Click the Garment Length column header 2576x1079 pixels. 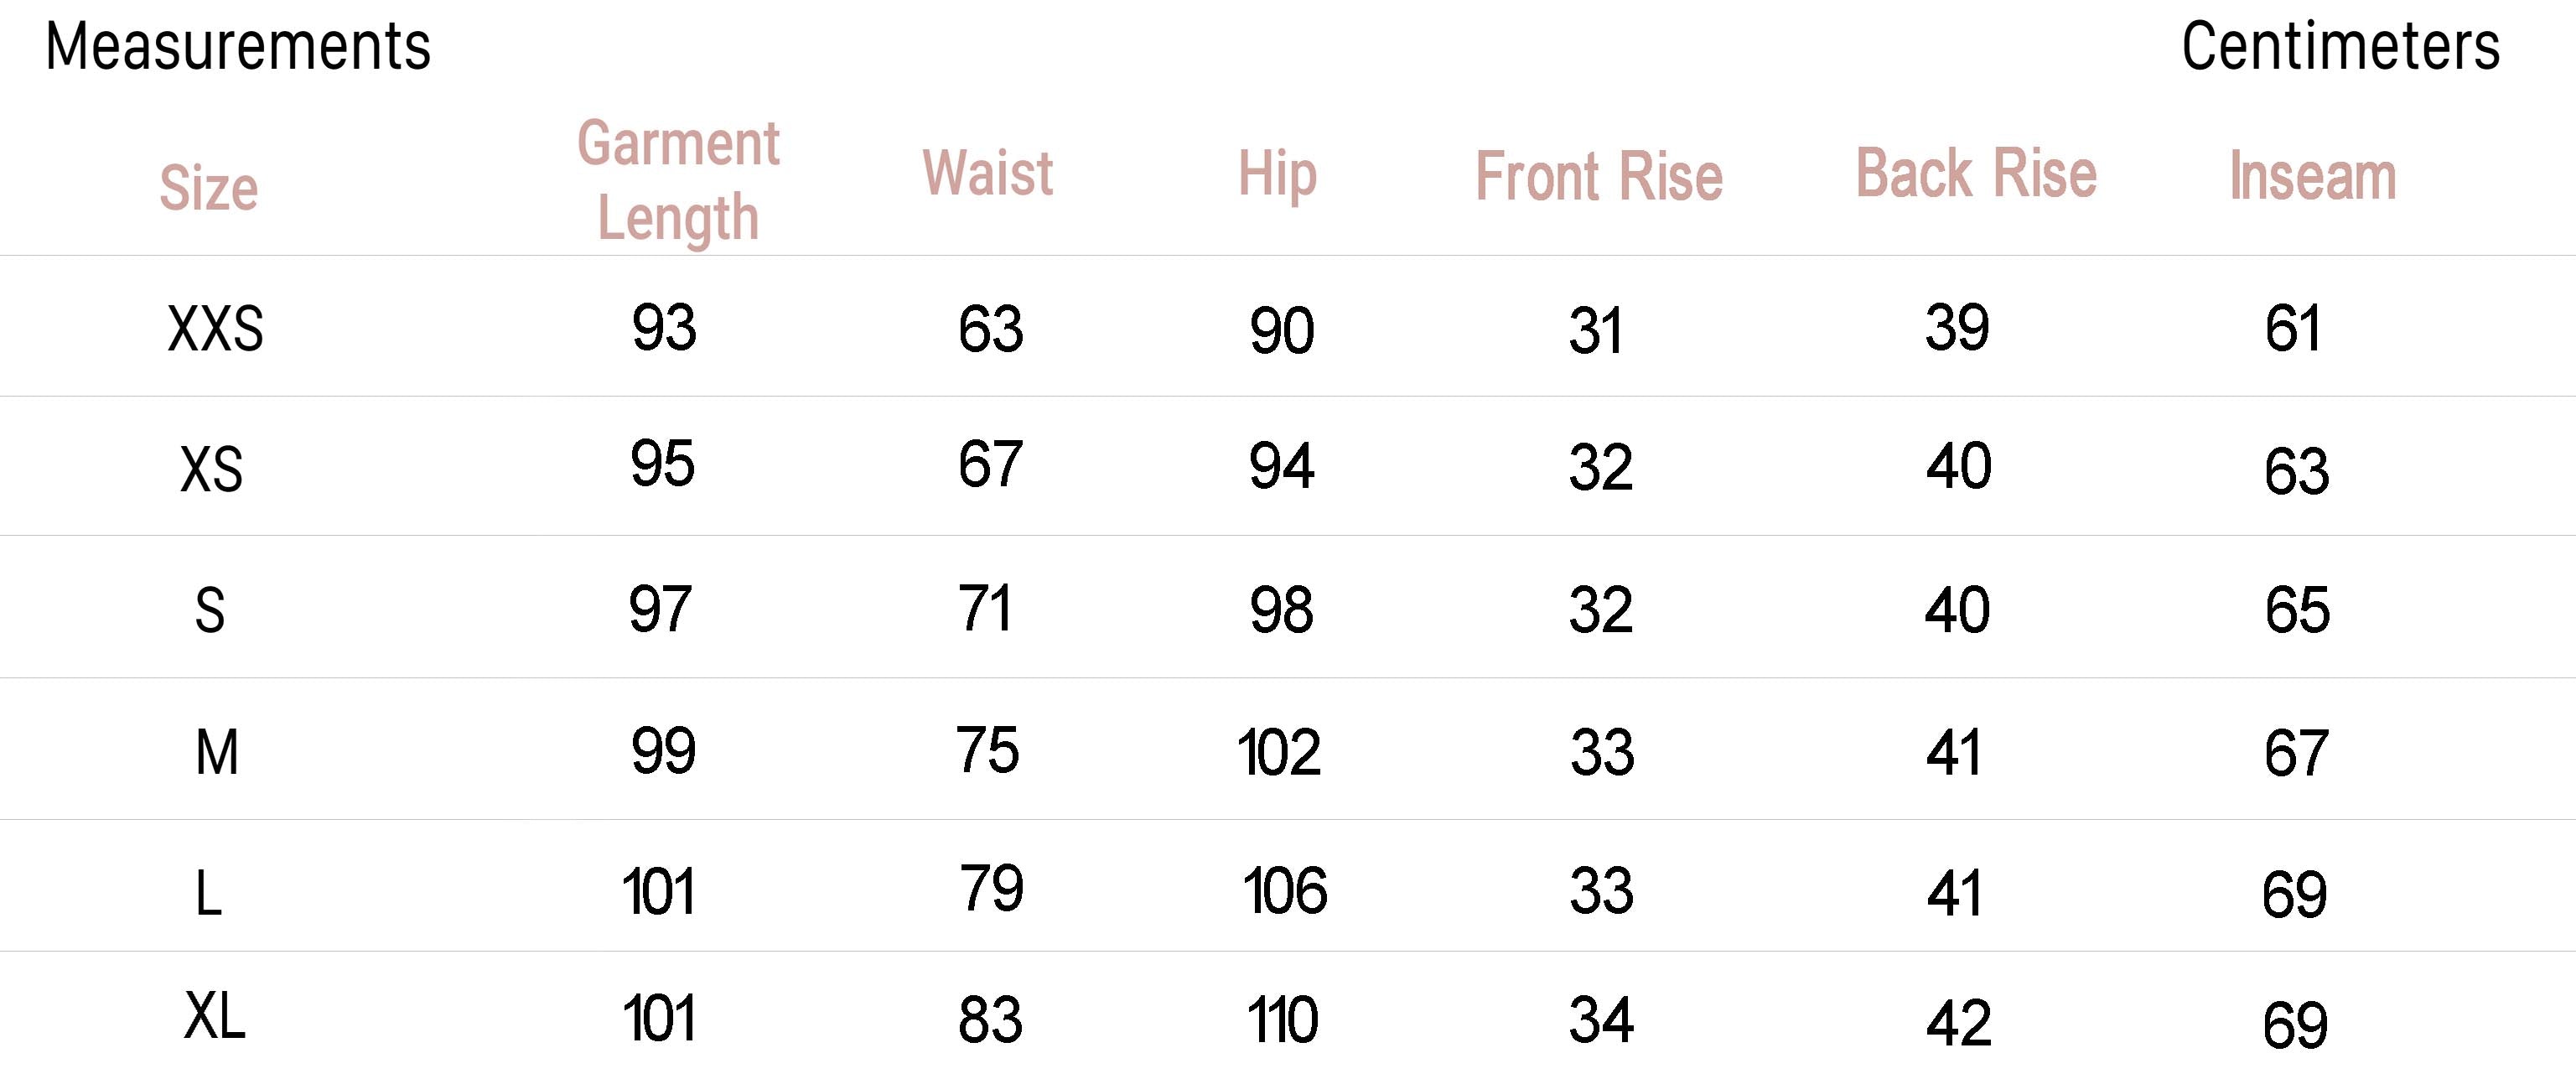coord(678,180)
